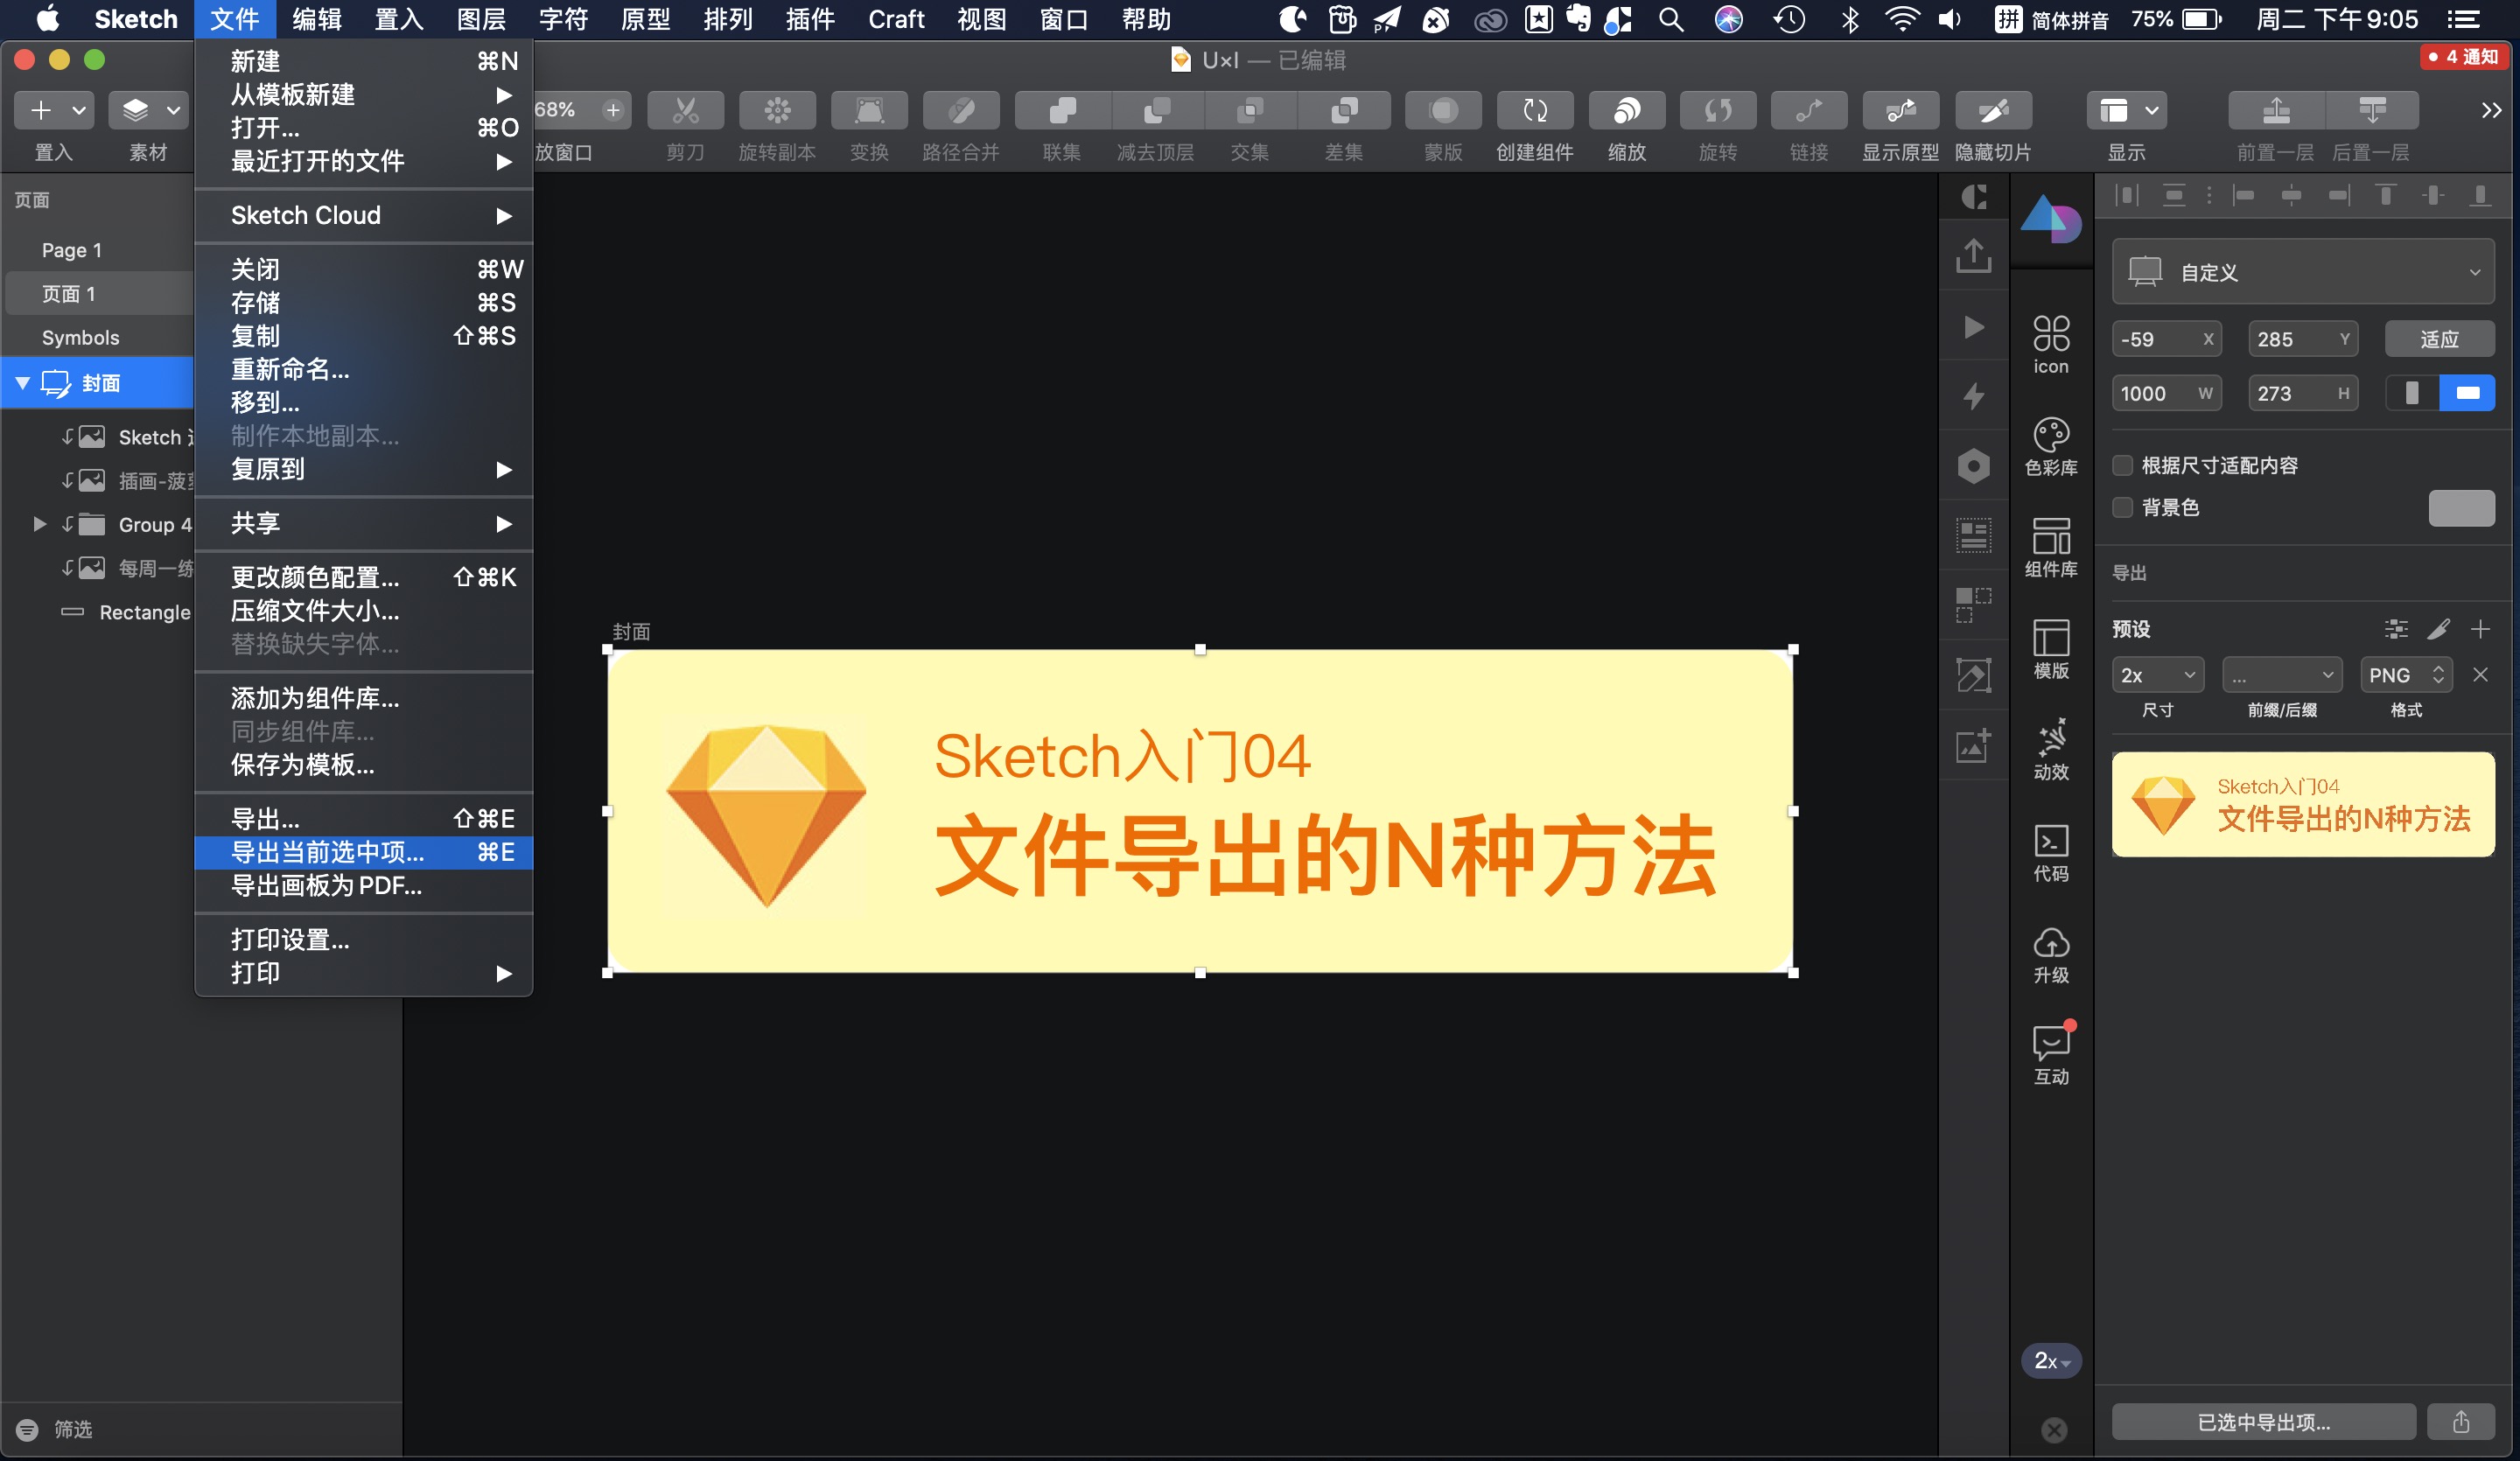Open the interaction (互动) chat icon

pos(2051,1055)
